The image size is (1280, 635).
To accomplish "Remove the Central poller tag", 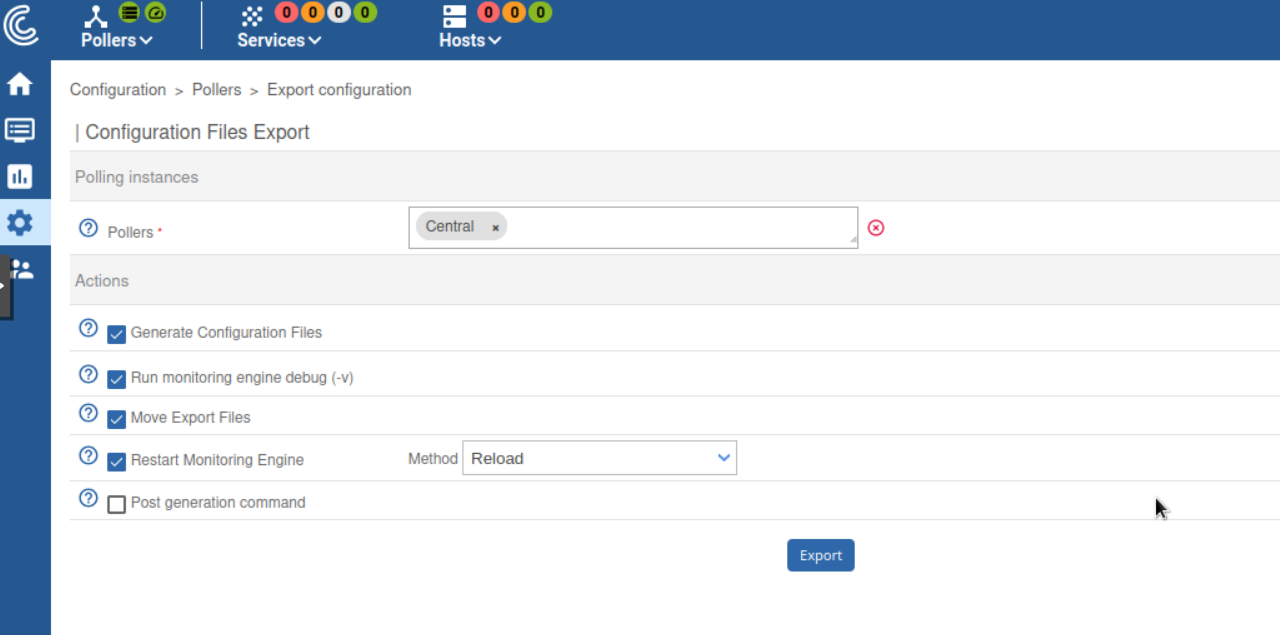I will pos(495,228).
